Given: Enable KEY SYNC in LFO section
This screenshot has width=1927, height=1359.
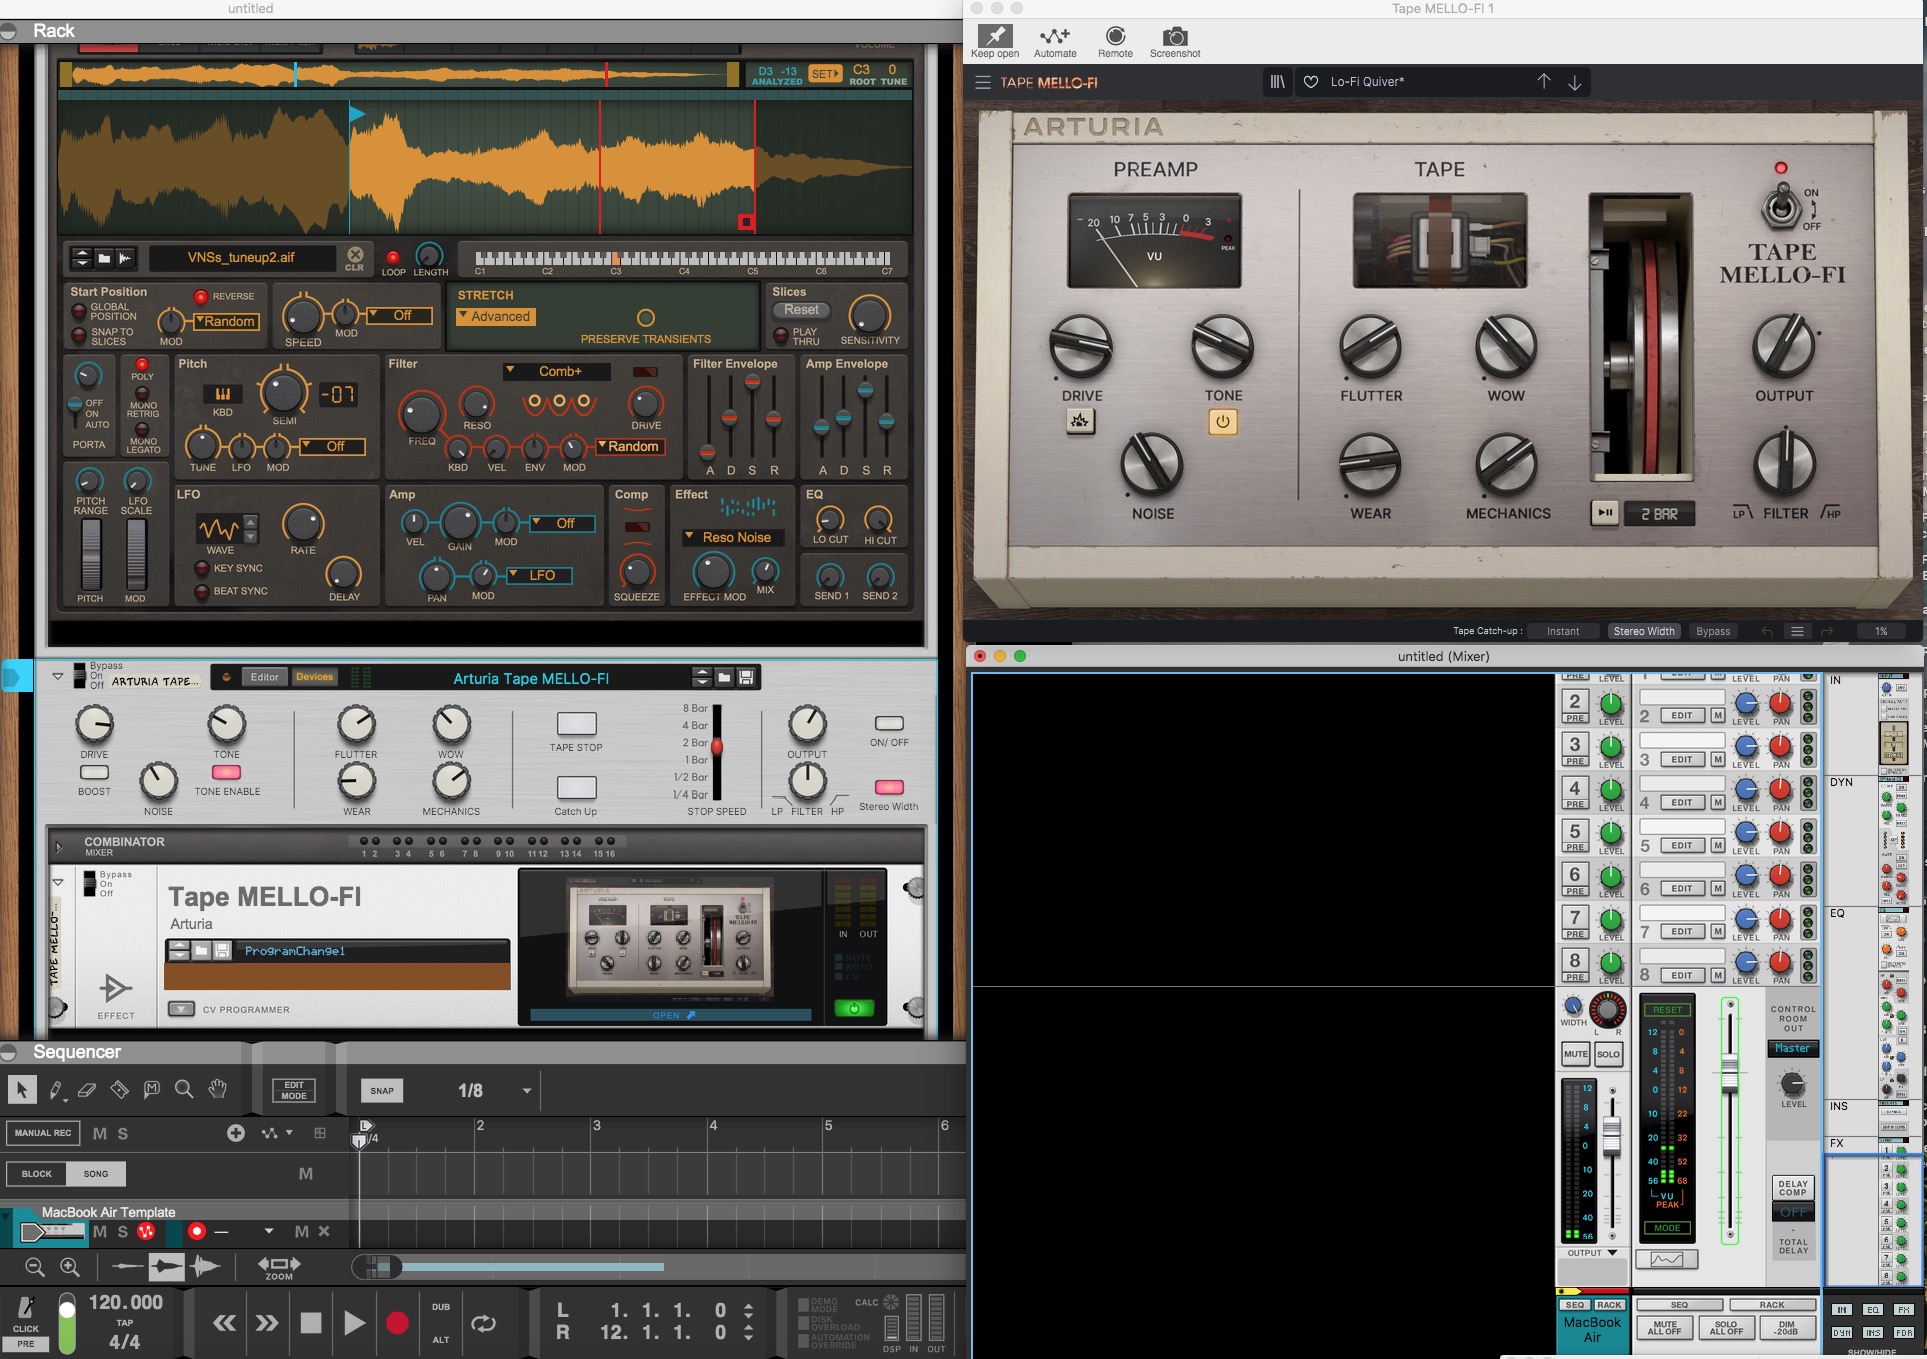Looking at the screenshot, I should pos(201,569).
